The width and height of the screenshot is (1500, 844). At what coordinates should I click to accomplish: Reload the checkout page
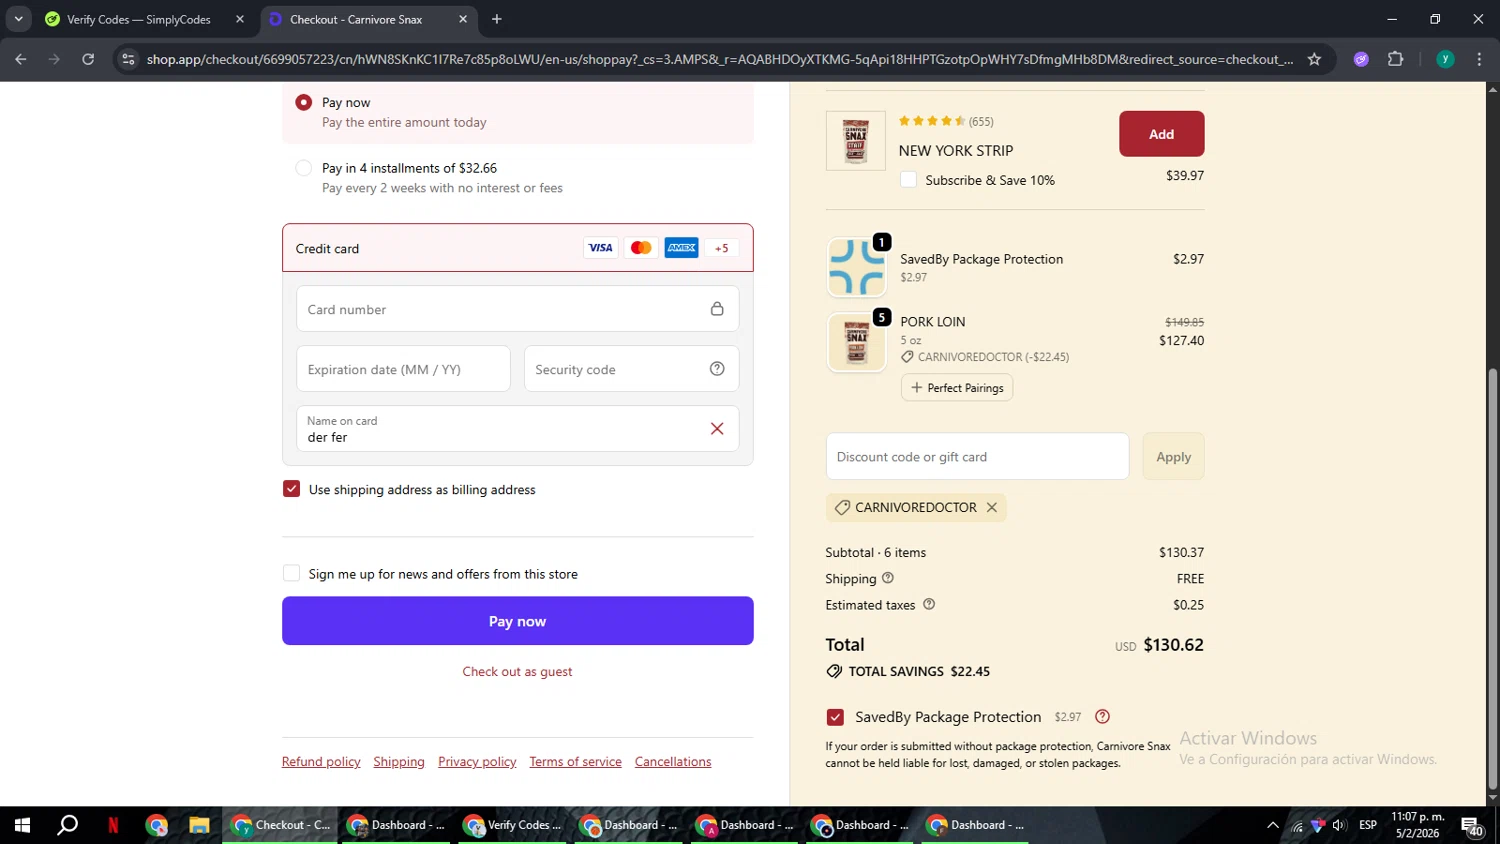click(88, 59)
